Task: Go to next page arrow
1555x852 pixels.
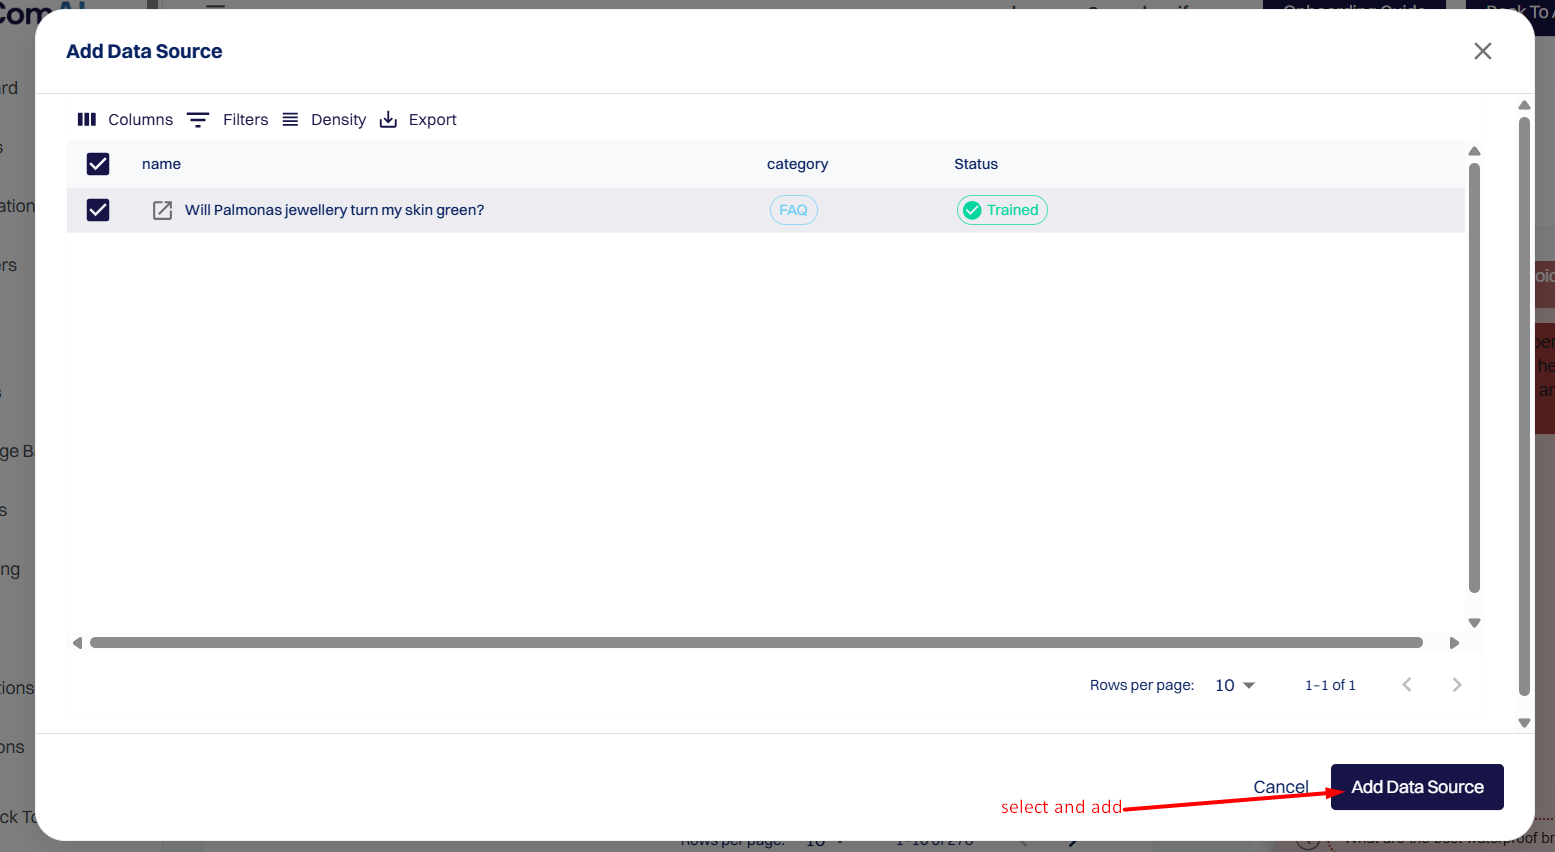Action: click(x=1457, y=685)
